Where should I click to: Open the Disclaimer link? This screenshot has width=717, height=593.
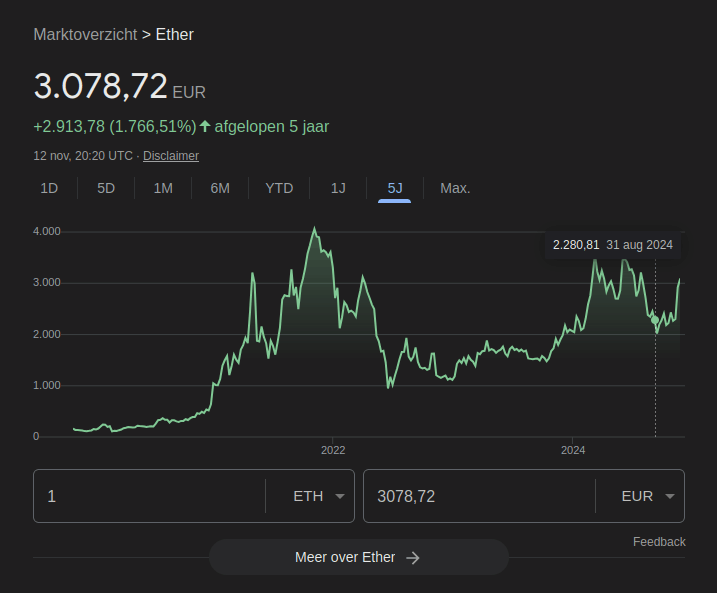[171, 156]
